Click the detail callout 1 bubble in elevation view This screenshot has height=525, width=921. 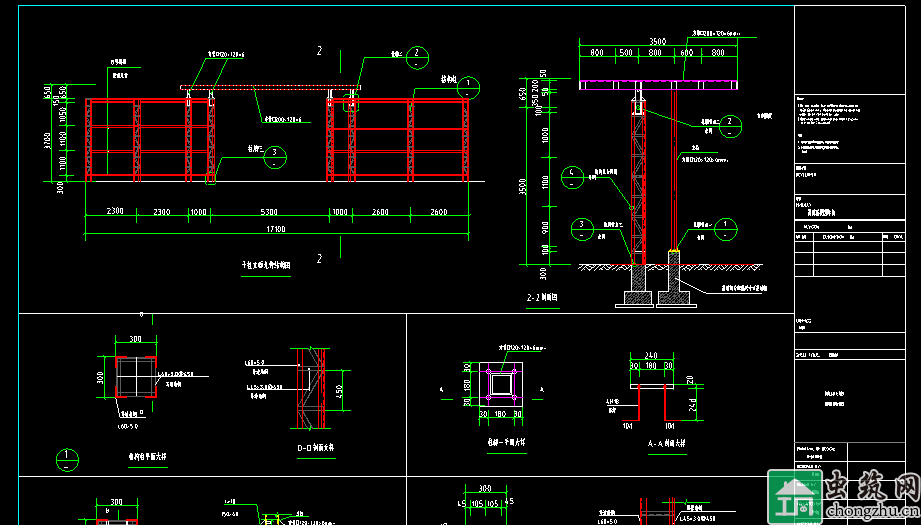tap(465, 86)
